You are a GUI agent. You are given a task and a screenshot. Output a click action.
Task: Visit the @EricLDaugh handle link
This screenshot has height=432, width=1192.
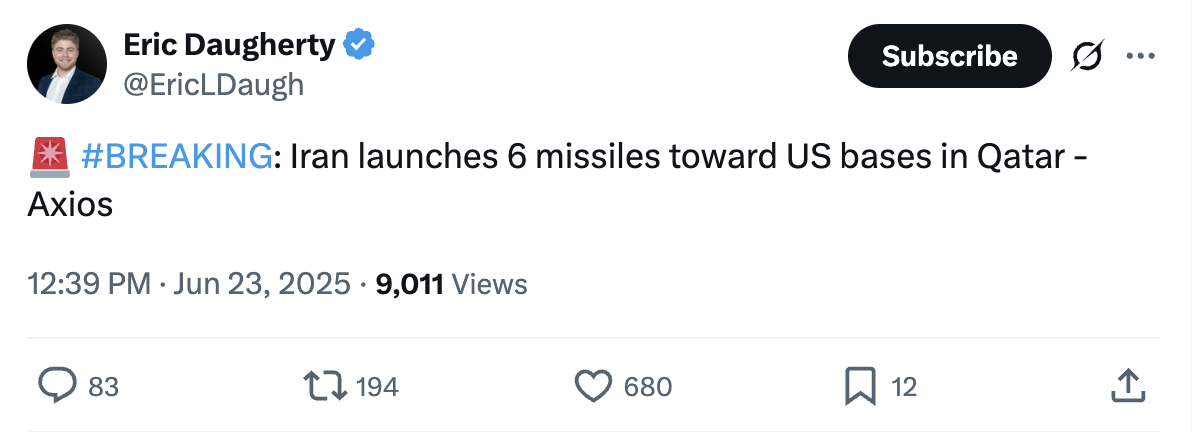point(213,84)
